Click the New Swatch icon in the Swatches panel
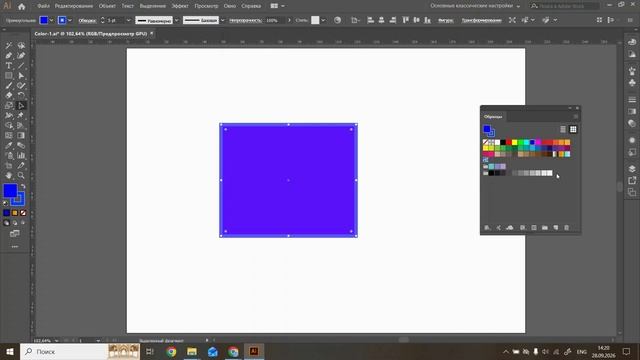 [556, 227]
